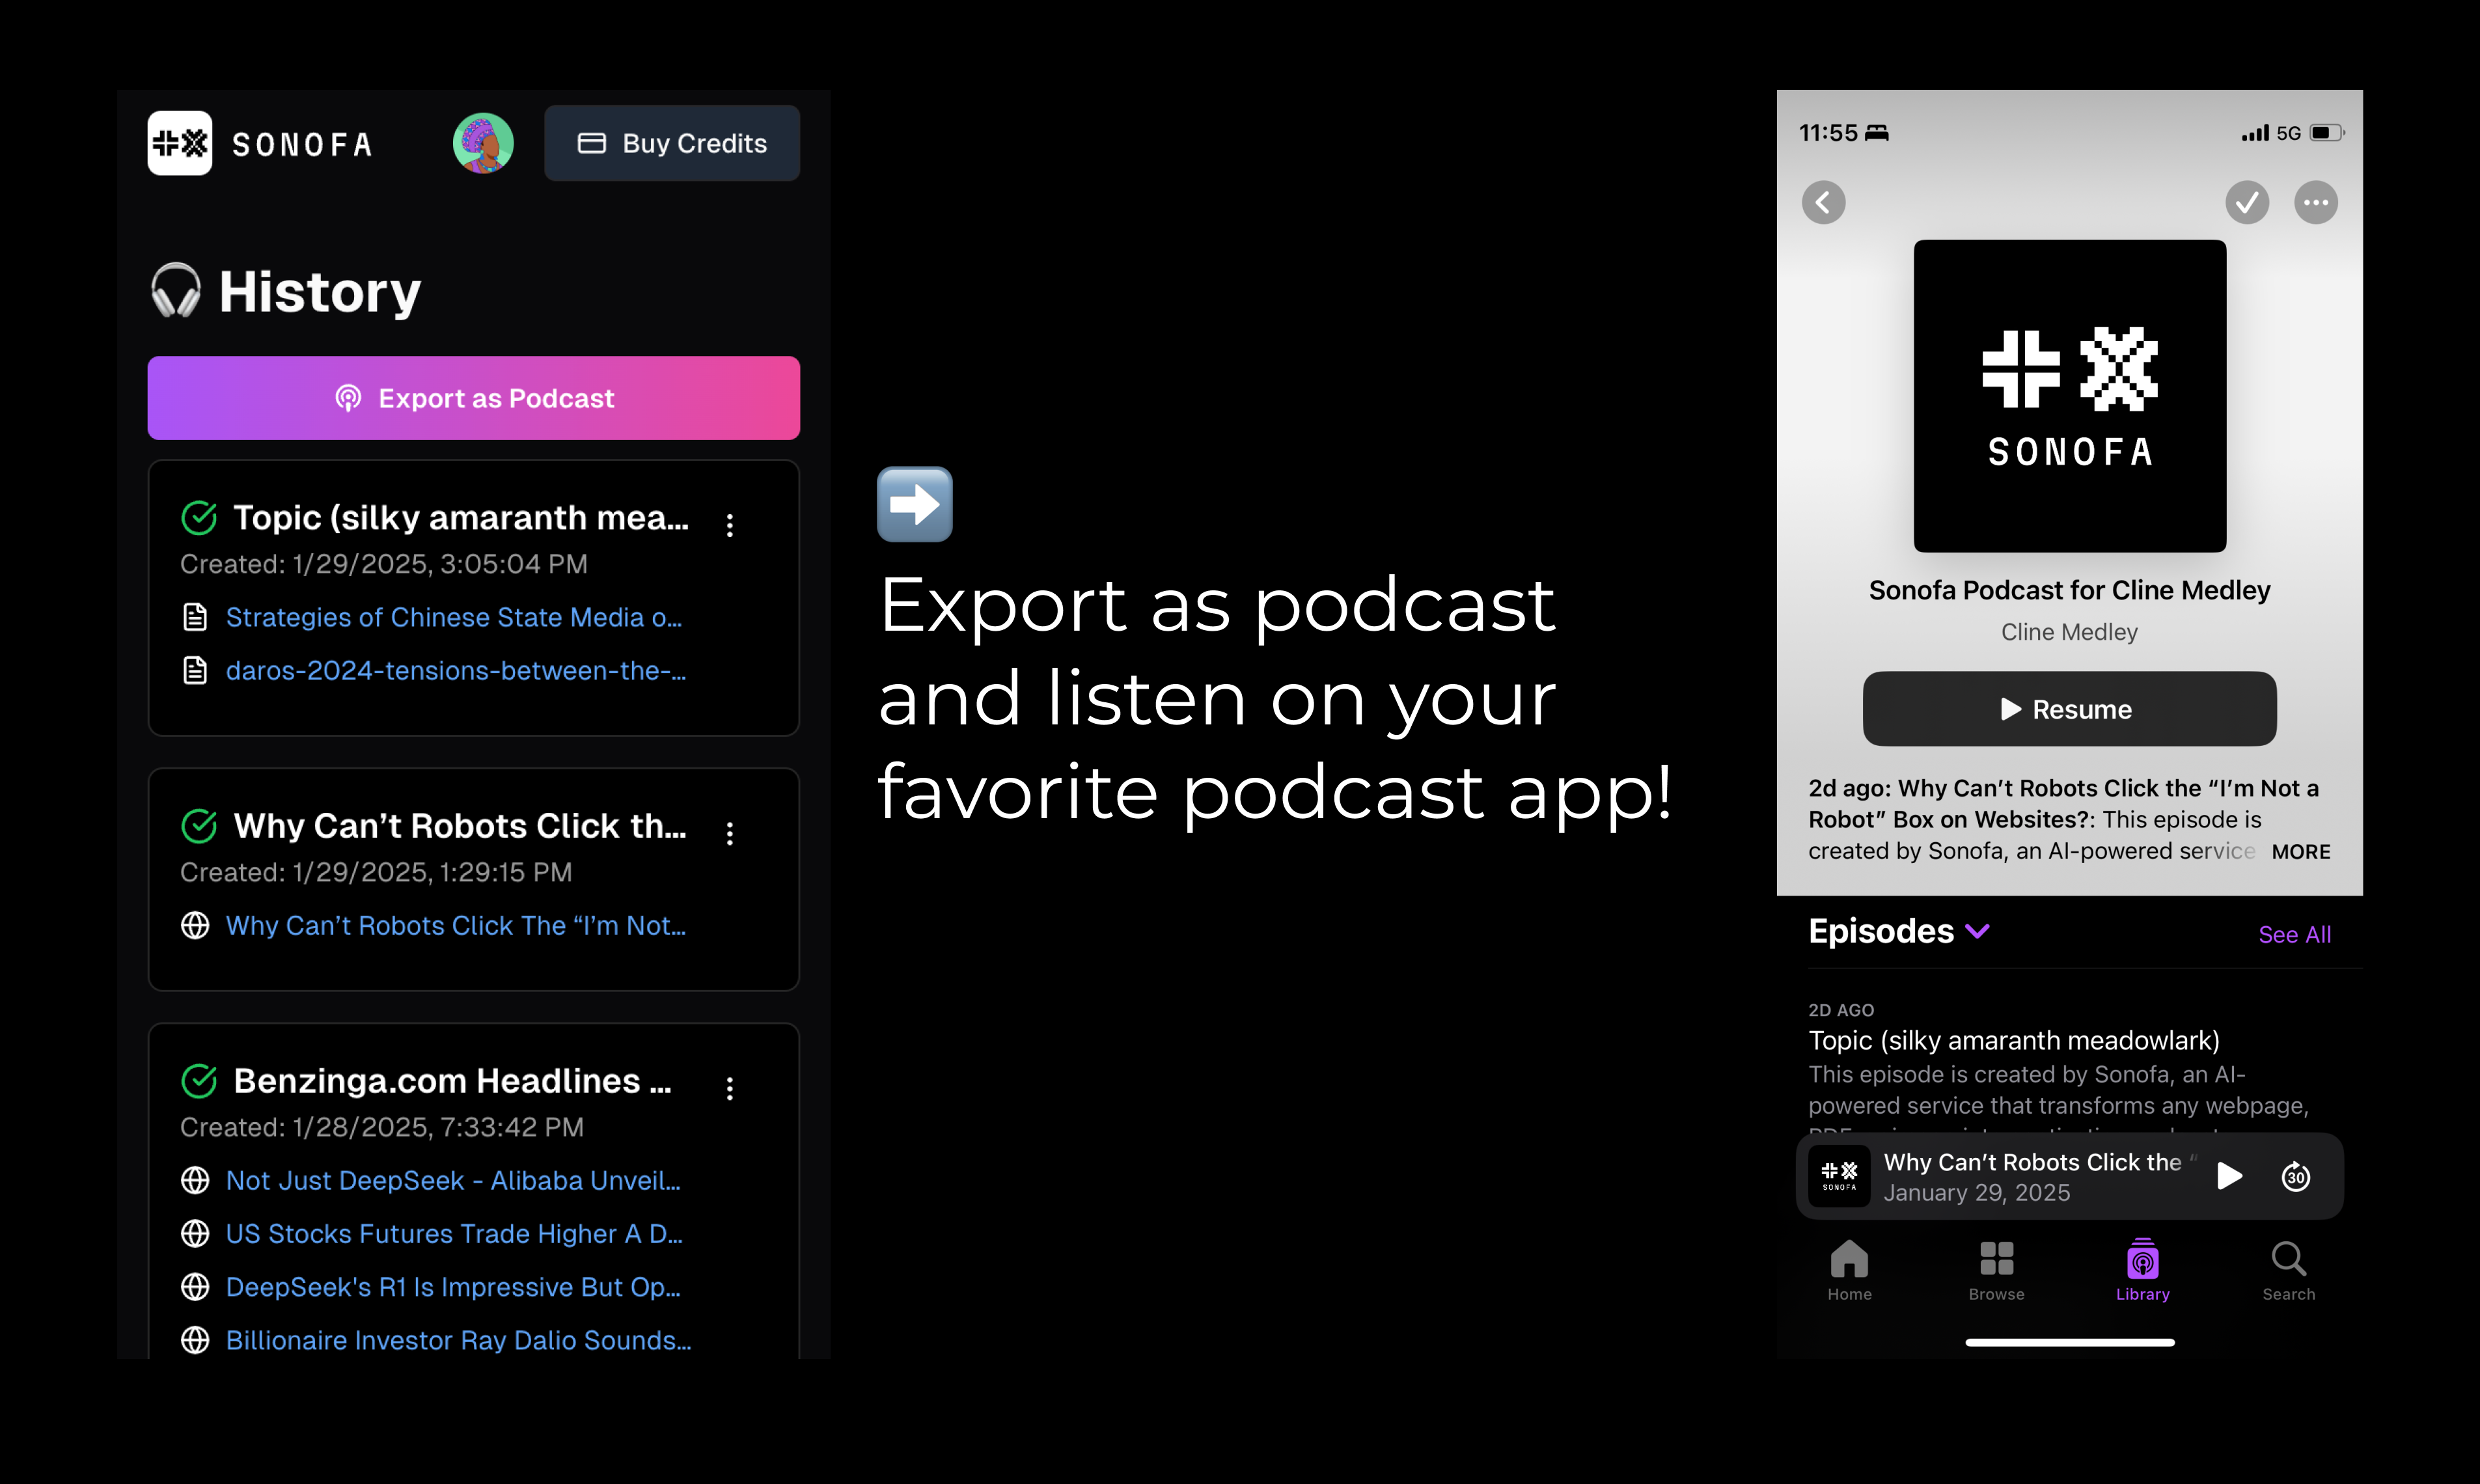
Task: Tap the back chevron in podcast app
Action: pos(1823,203)
